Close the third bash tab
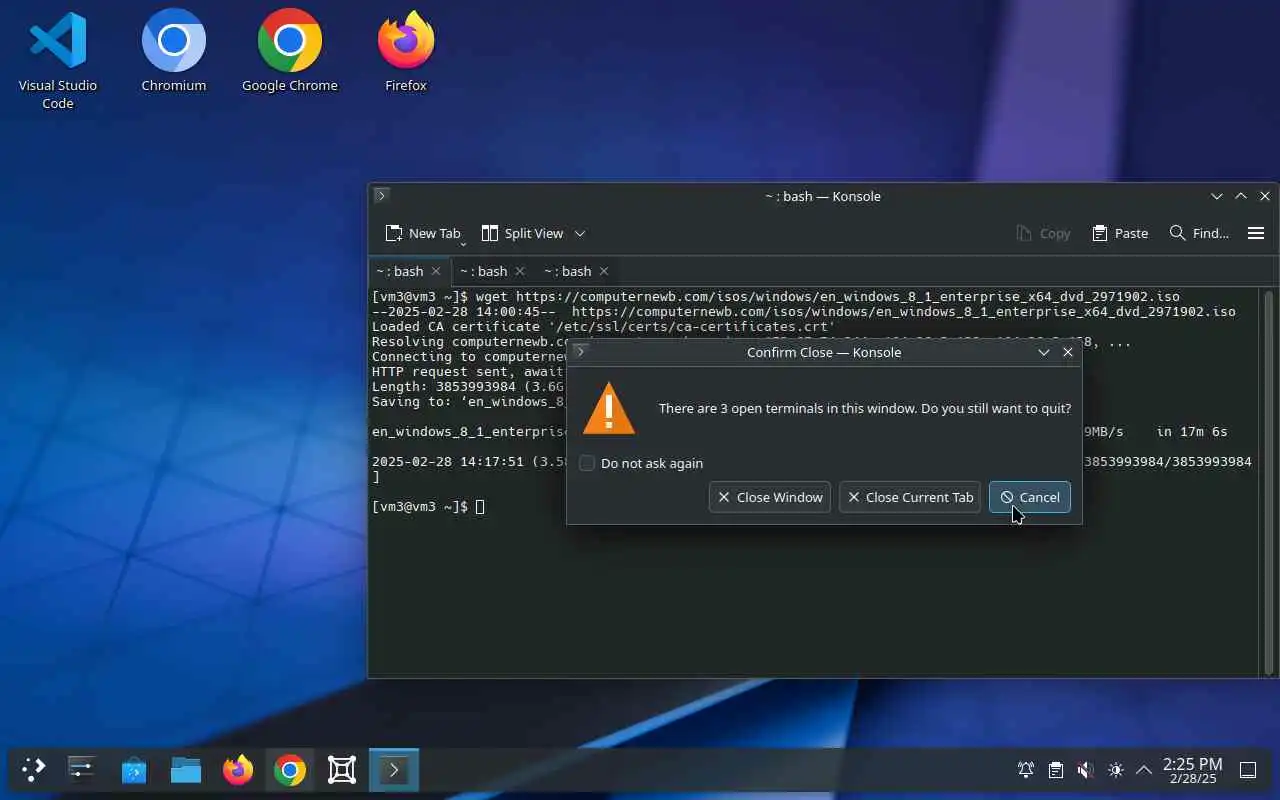Screen dimensions: 1280x800 click(604, 271)
